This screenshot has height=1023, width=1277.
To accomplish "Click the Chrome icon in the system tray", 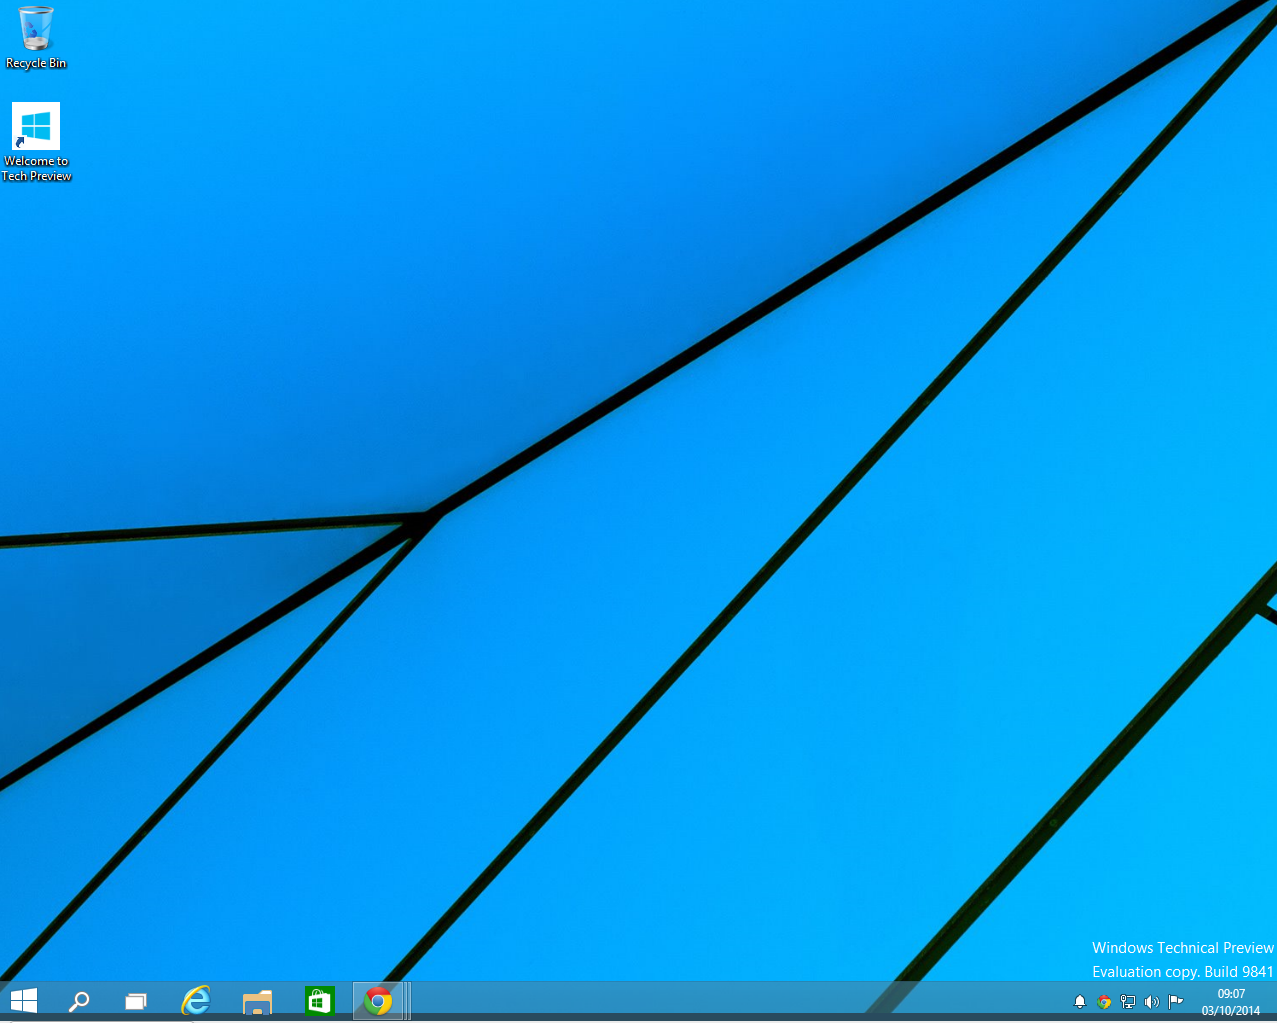I will pos(1104,1001).
